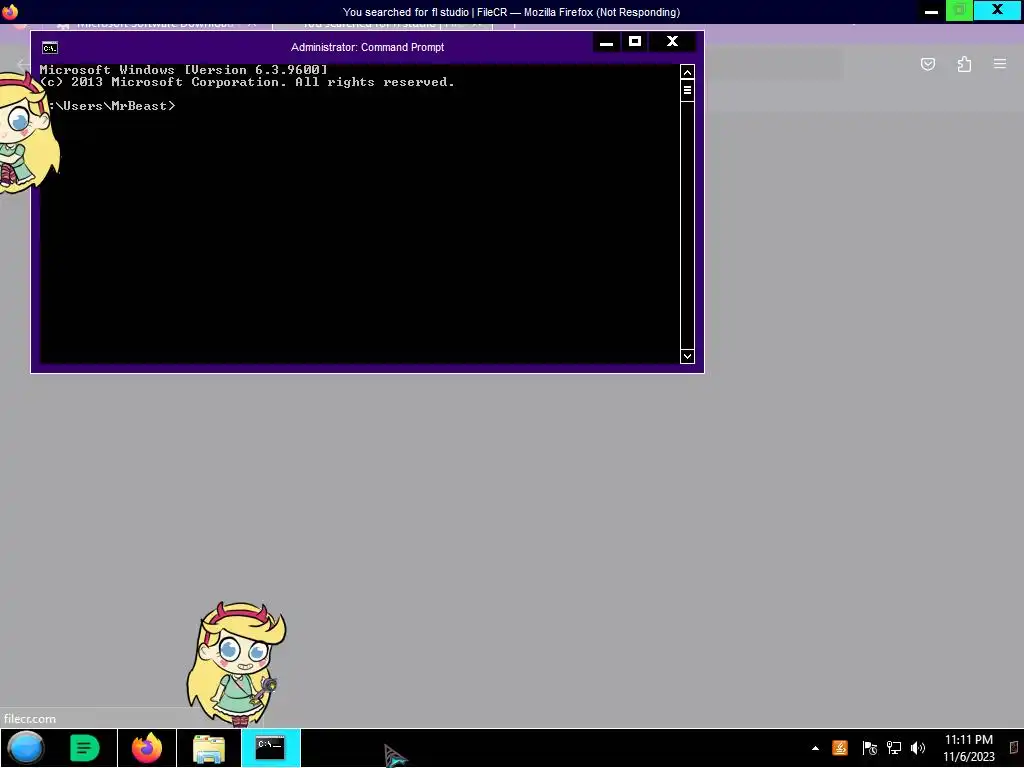Close the not-responding Firefox window

point(997,10)
